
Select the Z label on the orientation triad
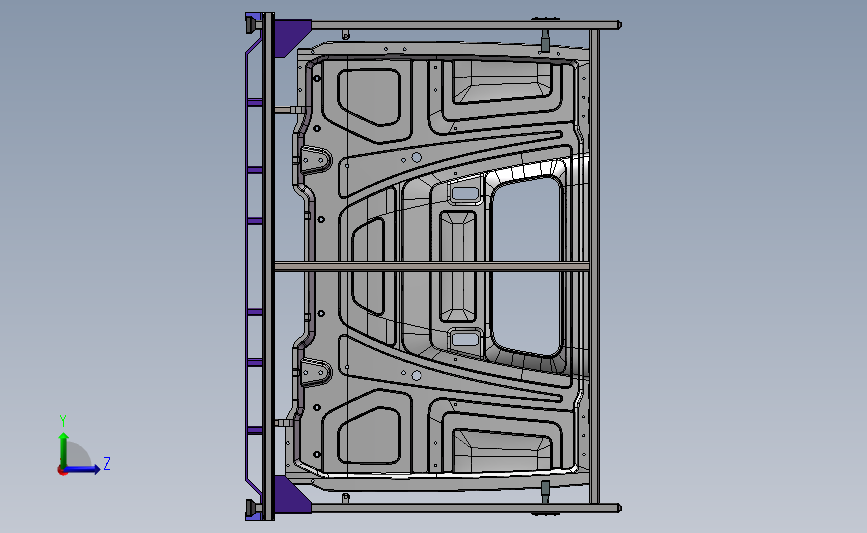click(107, 463)
